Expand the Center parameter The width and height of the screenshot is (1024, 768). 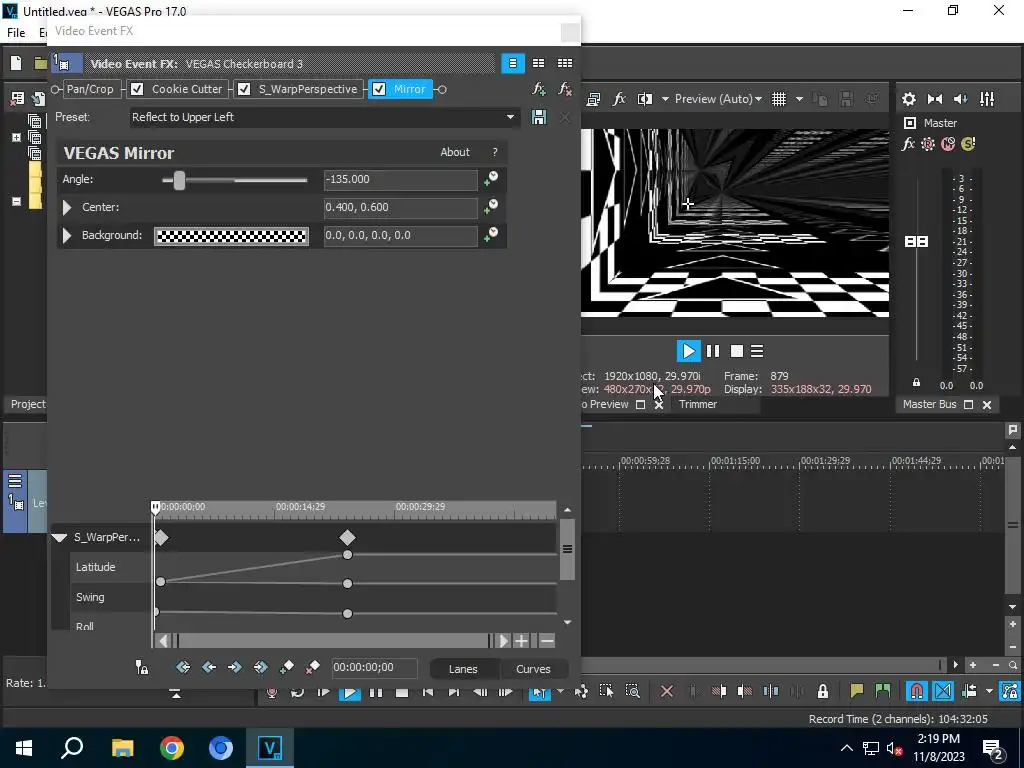(67, 207)
